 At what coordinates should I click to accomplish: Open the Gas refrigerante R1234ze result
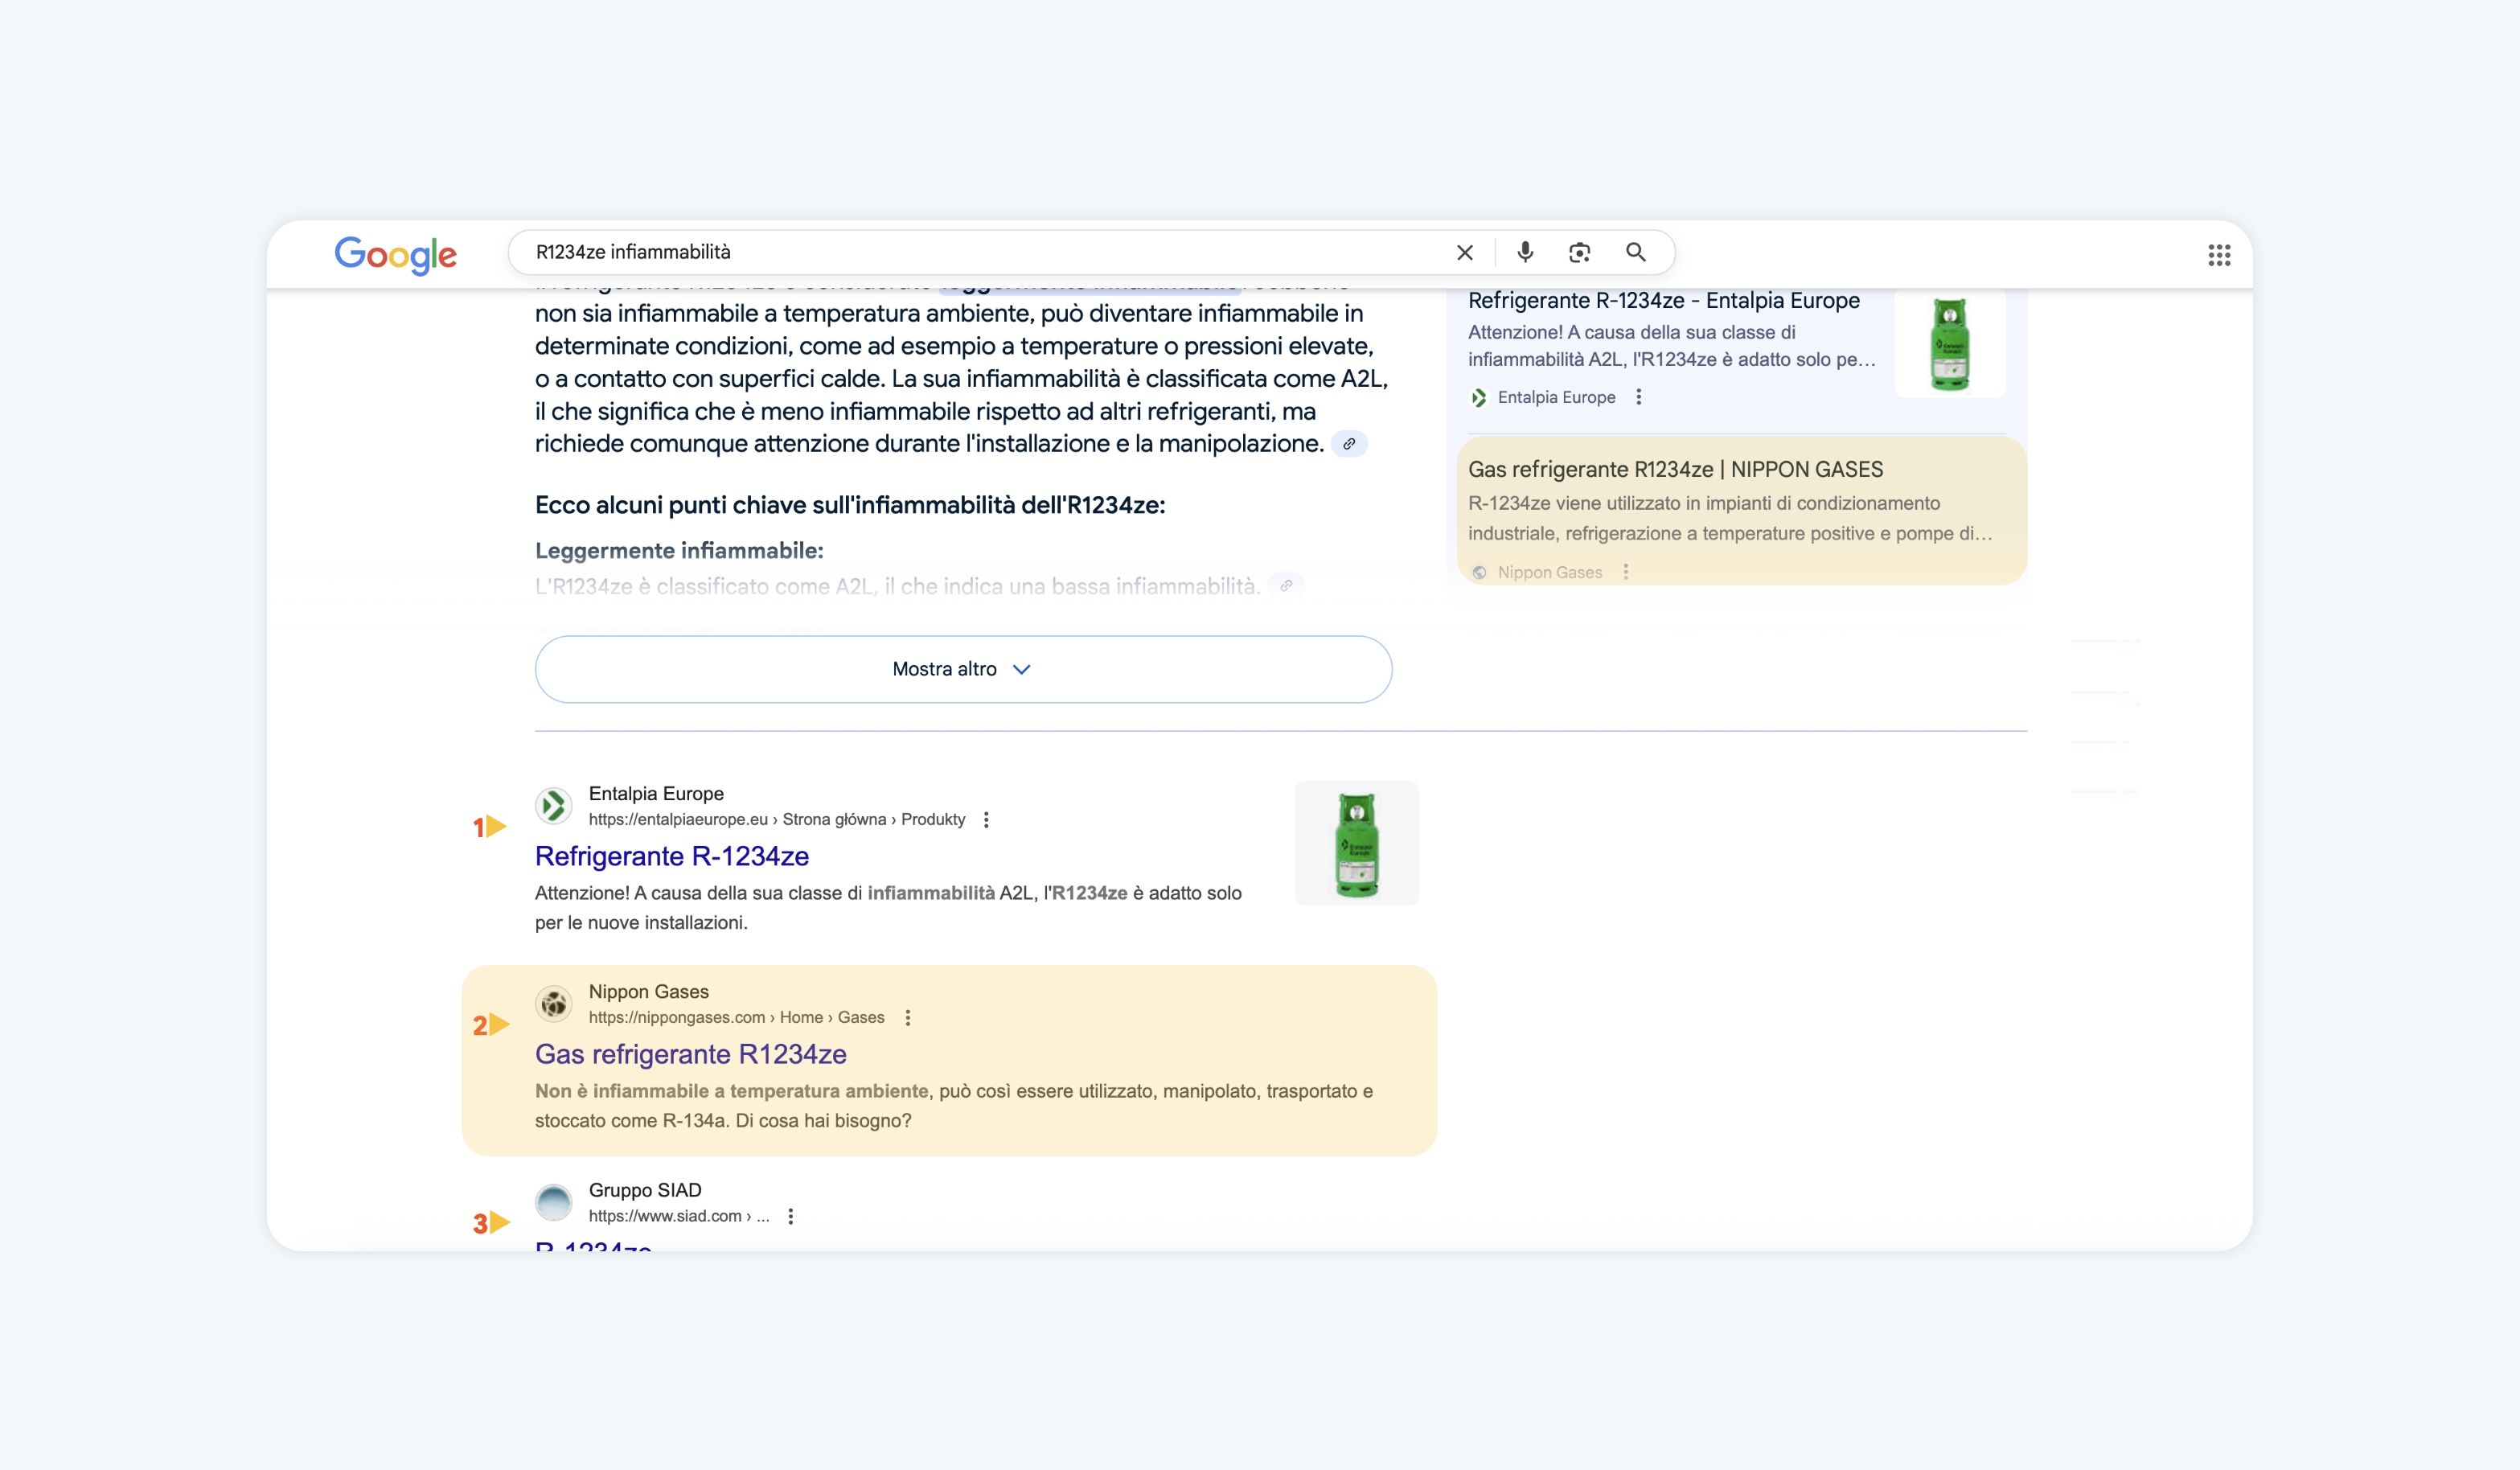click(x=691, y=1054)
